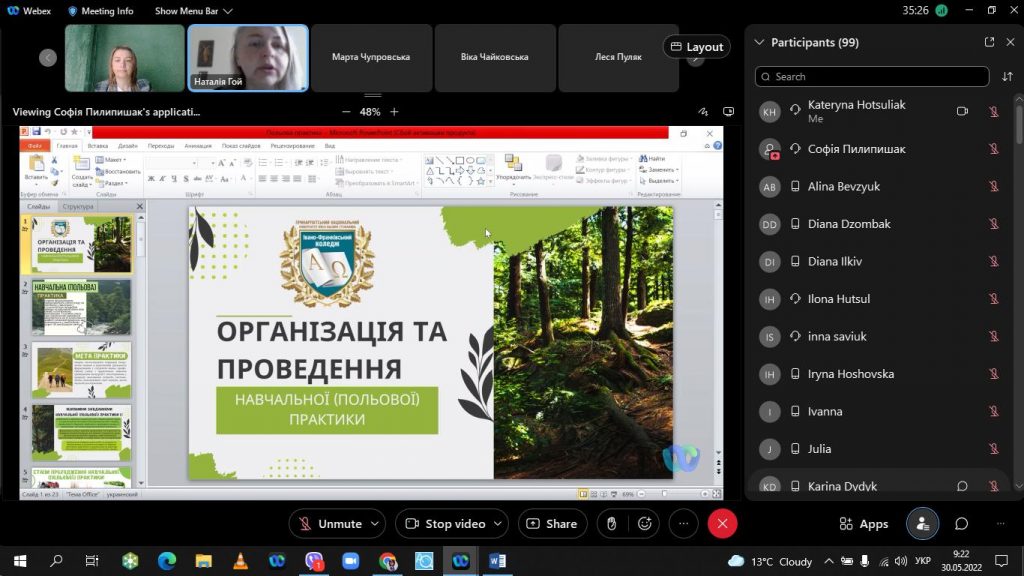Click the participant Search field
1024x576 pixels.
871,77
